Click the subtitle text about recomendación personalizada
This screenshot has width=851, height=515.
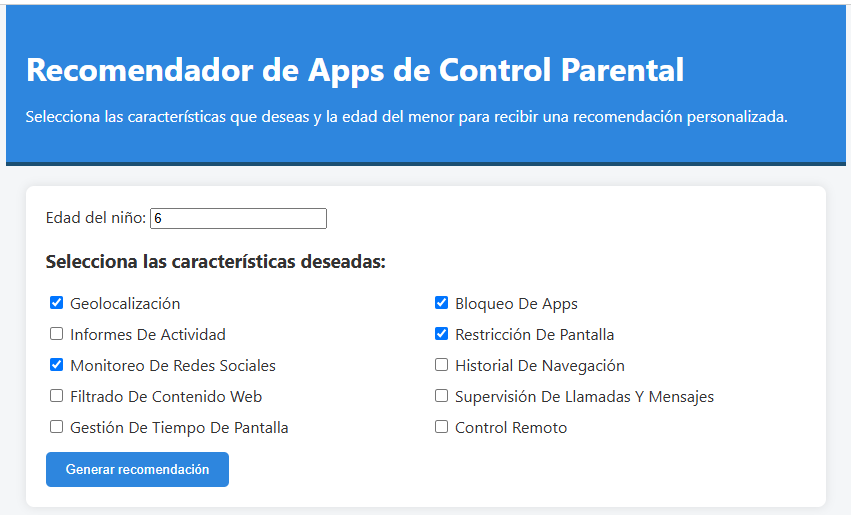pos(407,117)
